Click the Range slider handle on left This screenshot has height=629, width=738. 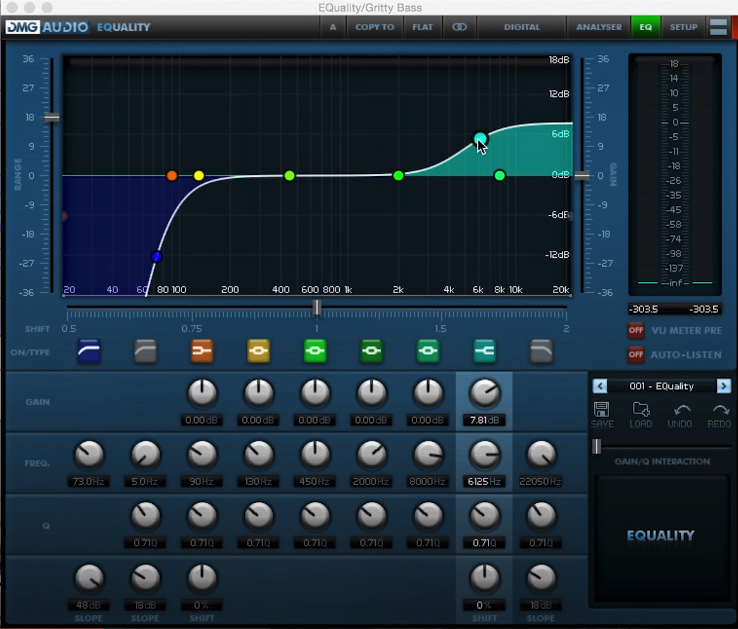(52, 117)
